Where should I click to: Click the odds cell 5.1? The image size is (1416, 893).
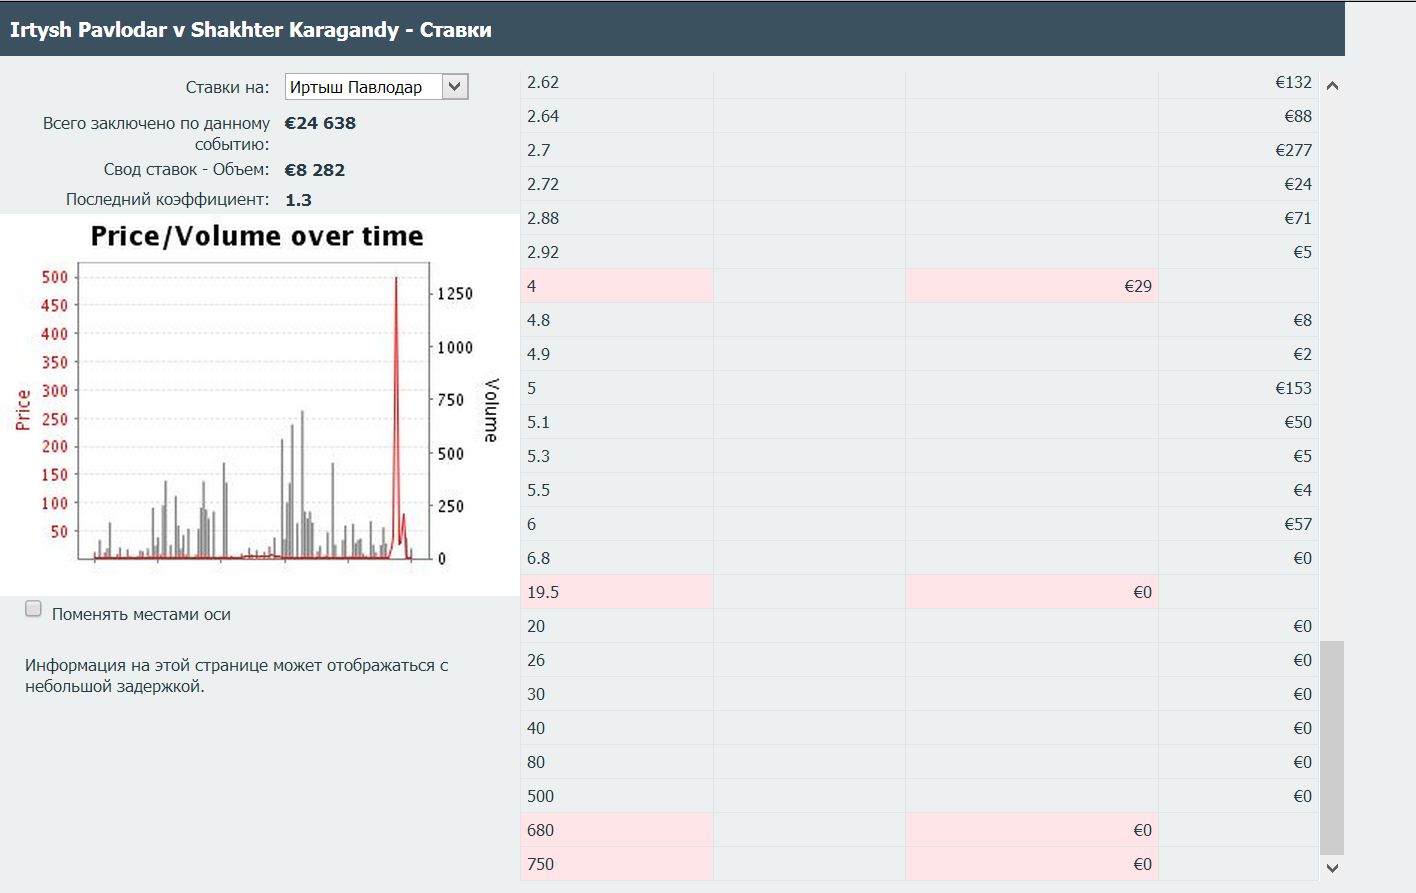point(617,422)
